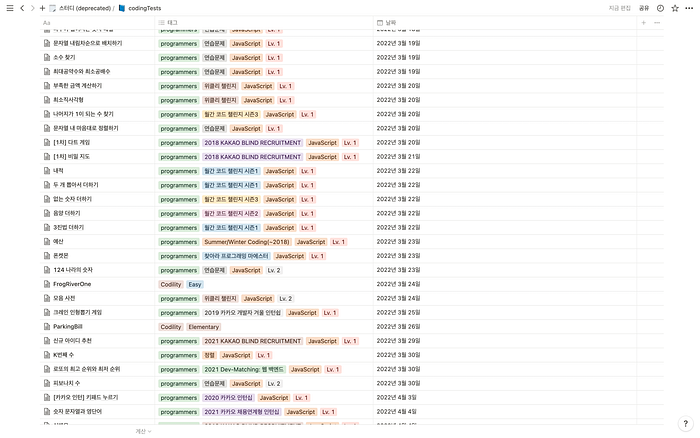Open the 124 나라의 숫자 page title
The width and height of the screenshot is (700, 438).
tap(73, 270)
